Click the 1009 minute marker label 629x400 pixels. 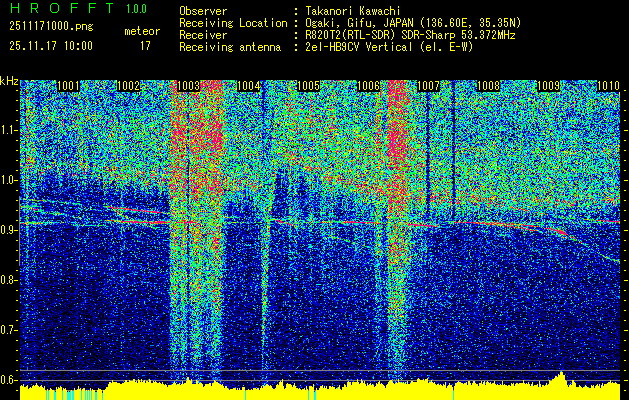548,86
